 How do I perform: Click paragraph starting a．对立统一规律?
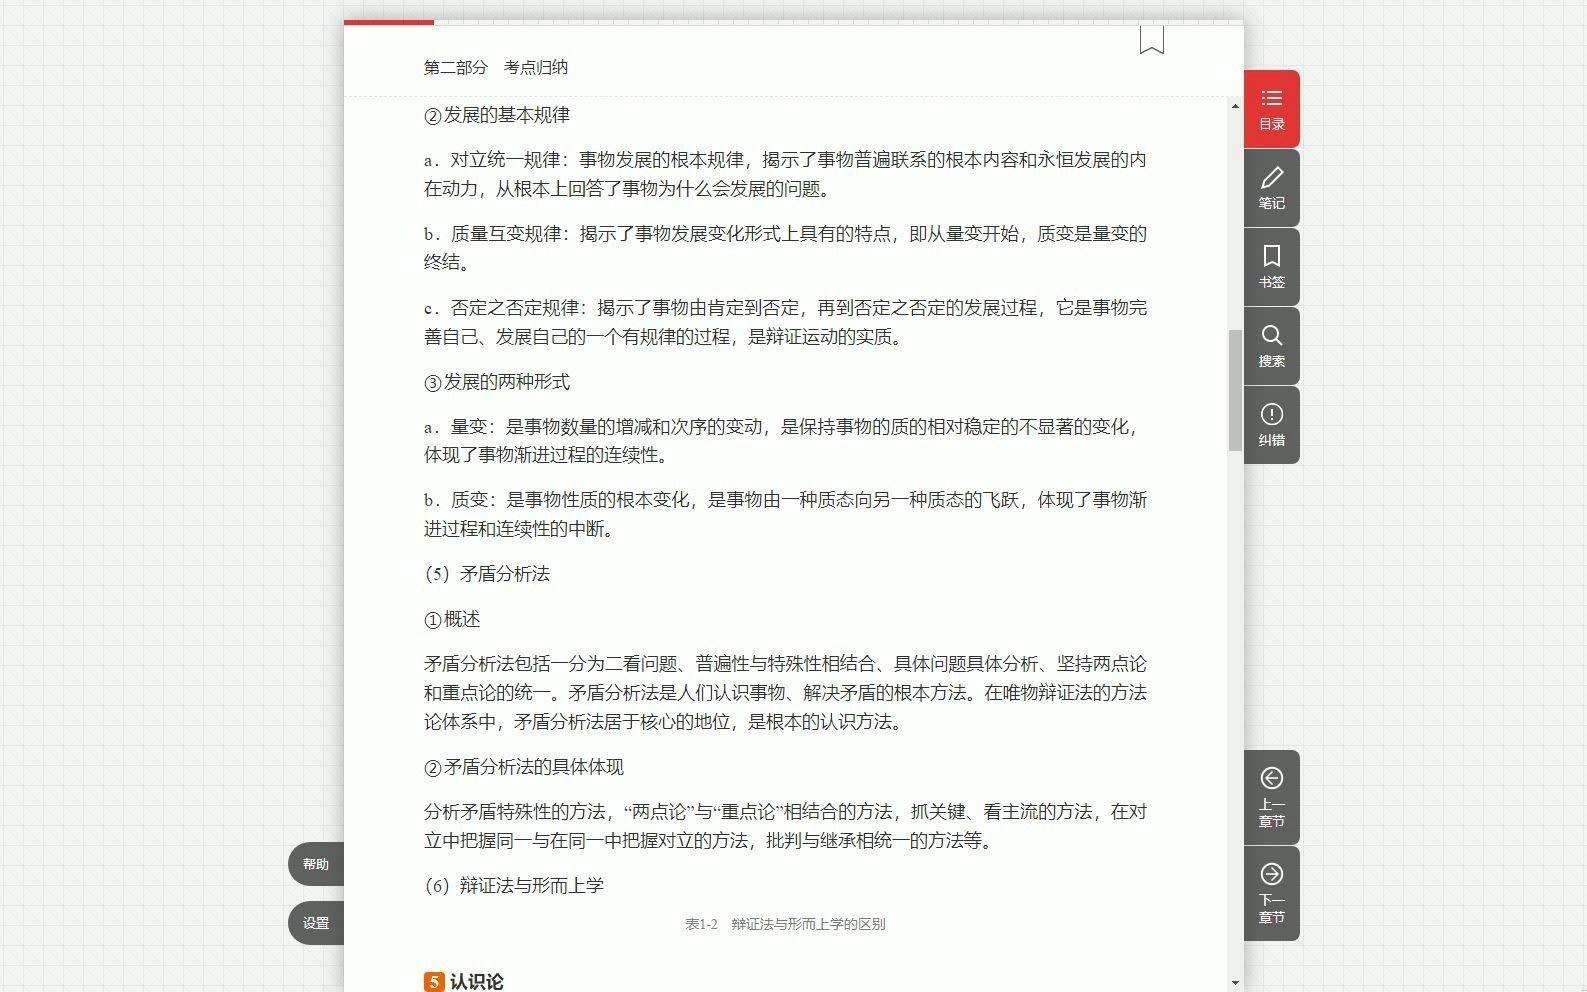click(785, 174)
